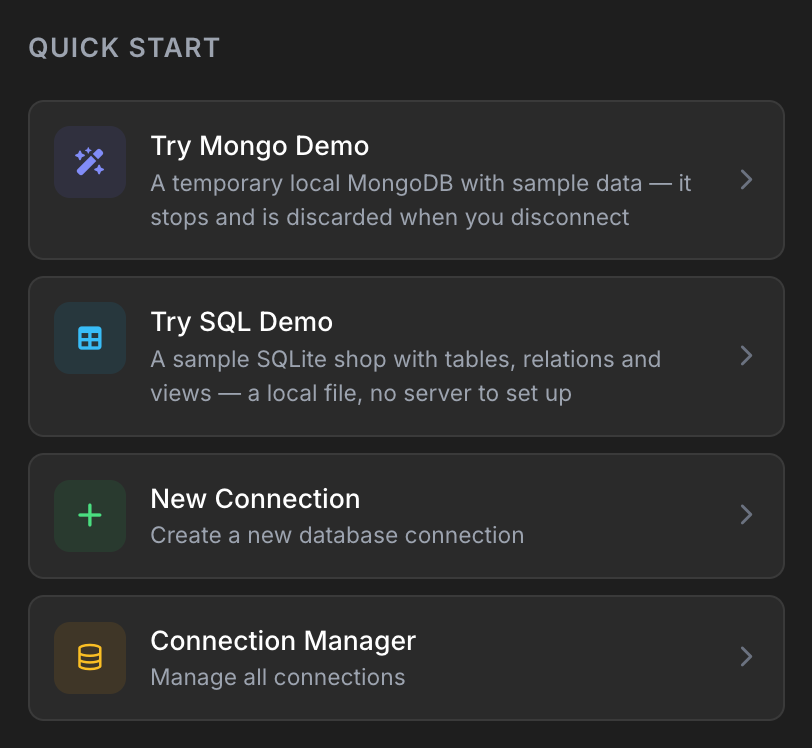Start the Try SQL Demo title
Screen dimensions: 812x748
[241, 322]
